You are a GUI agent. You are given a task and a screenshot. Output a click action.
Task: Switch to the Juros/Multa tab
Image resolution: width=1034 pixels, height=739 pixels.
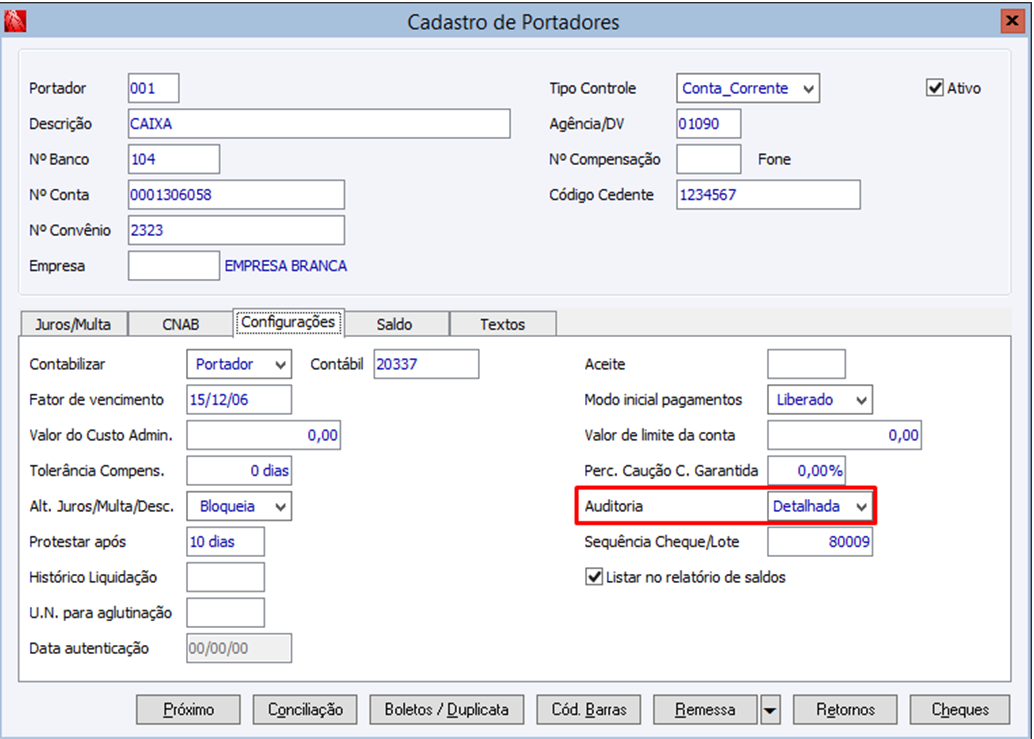tap(73, 324)
